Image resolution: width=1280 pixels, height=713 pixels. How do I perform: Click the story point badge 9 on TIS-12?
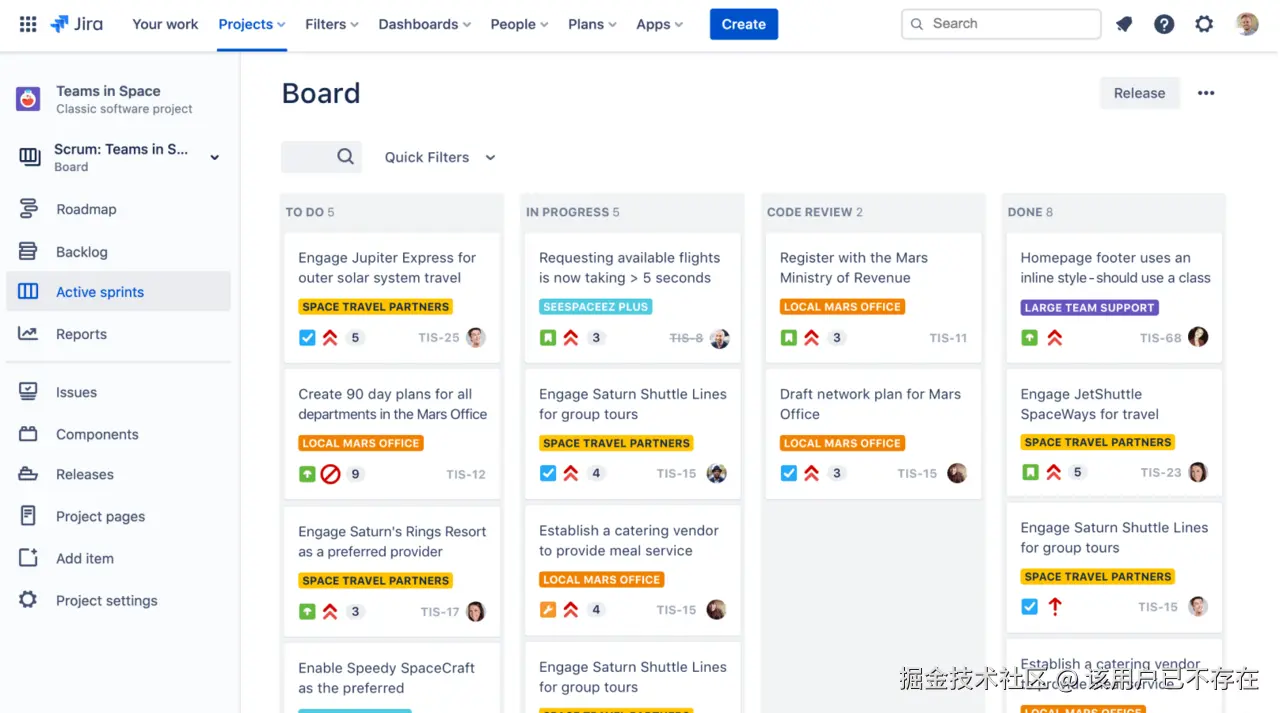pyautogui.click(x=355, y=474)
